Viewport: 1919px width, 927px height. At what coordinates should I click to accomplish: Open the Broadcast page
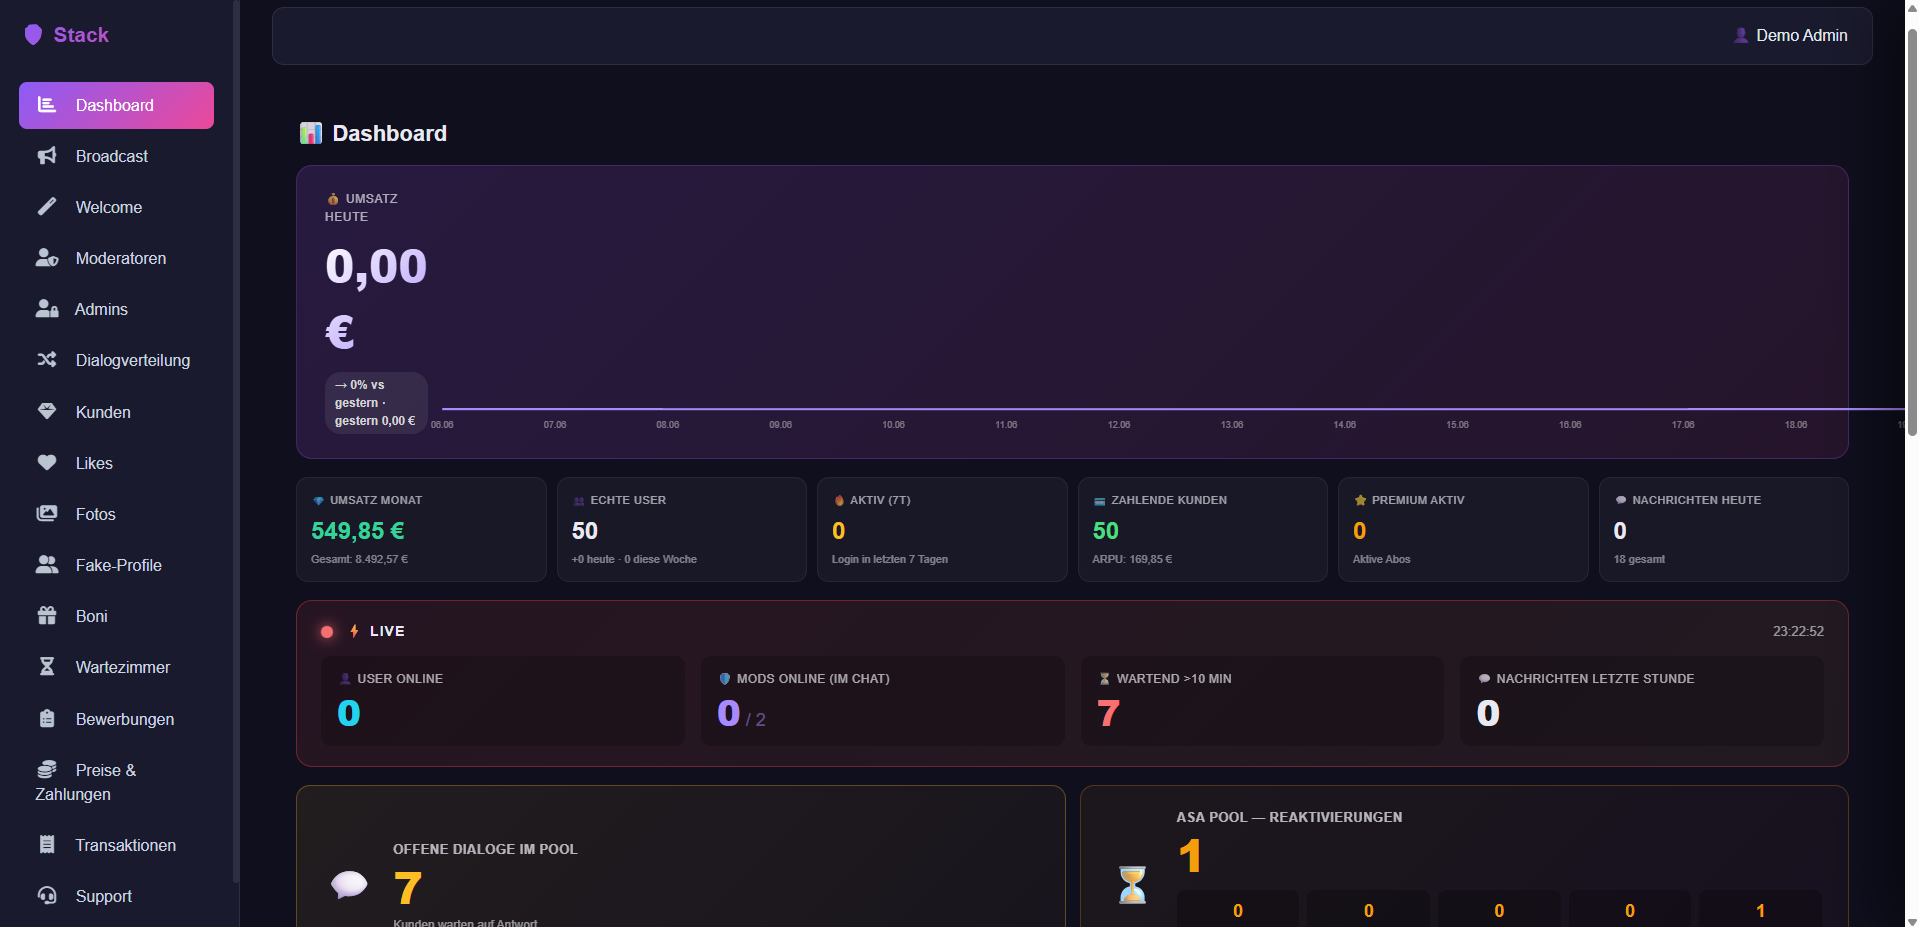116,156
